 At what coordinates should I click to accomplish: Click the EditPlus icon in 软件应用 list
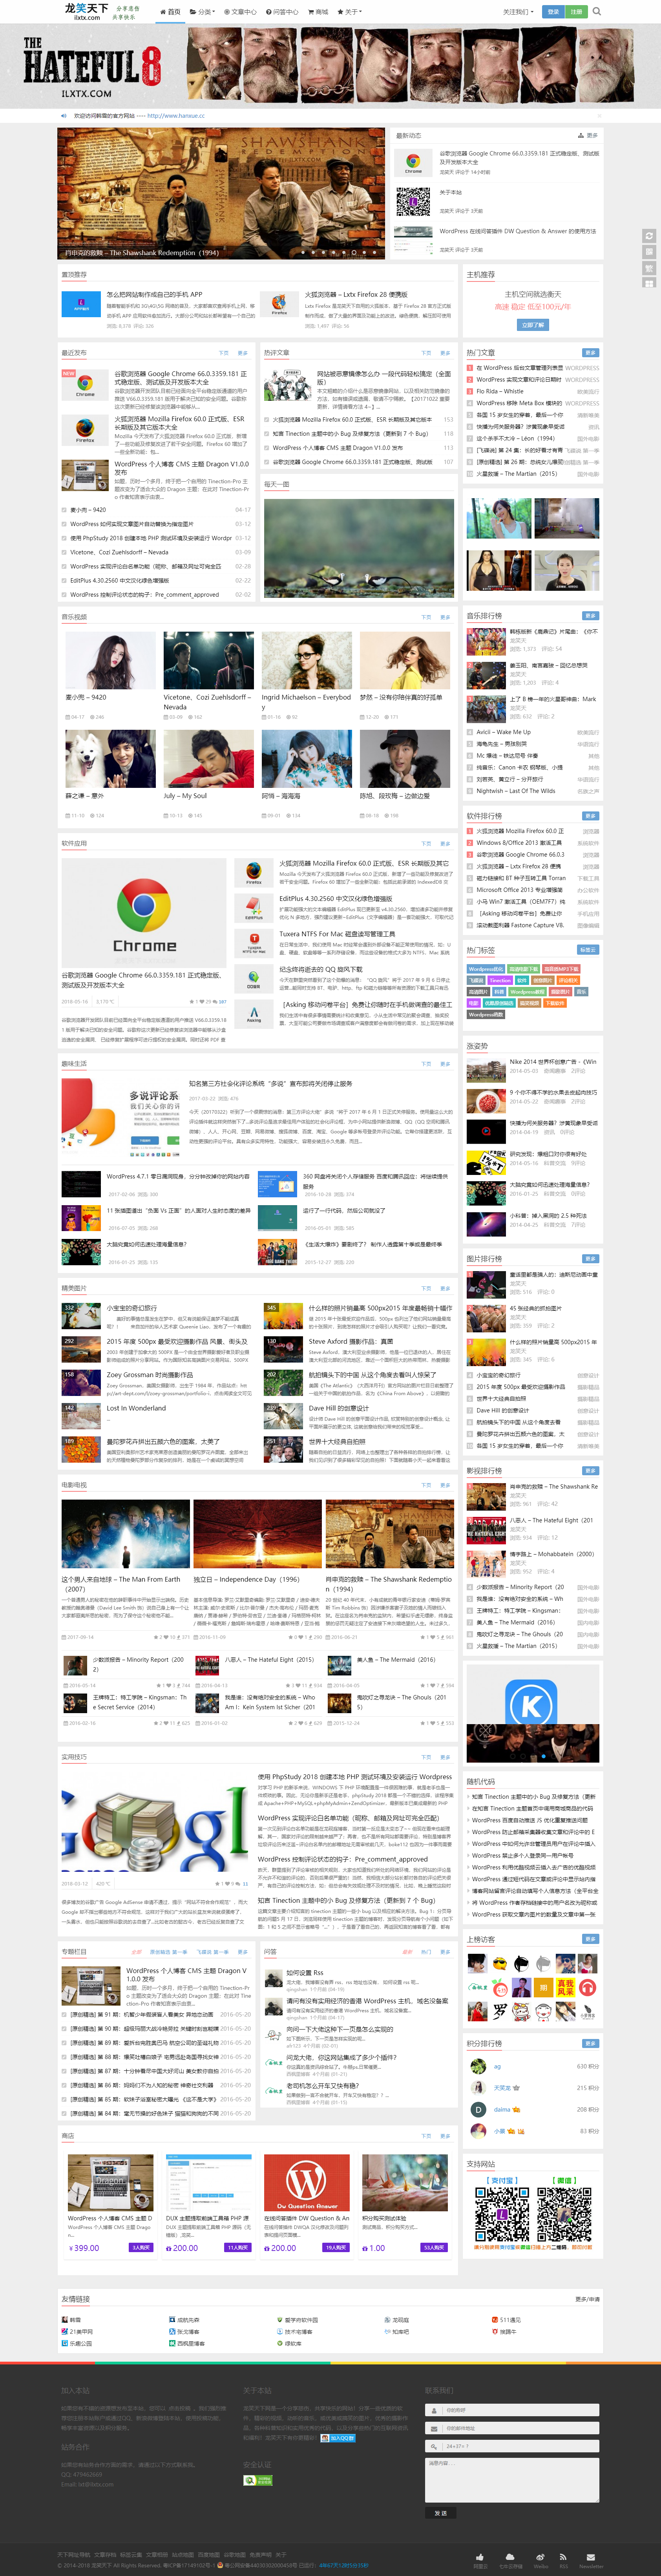coord(254,908)
